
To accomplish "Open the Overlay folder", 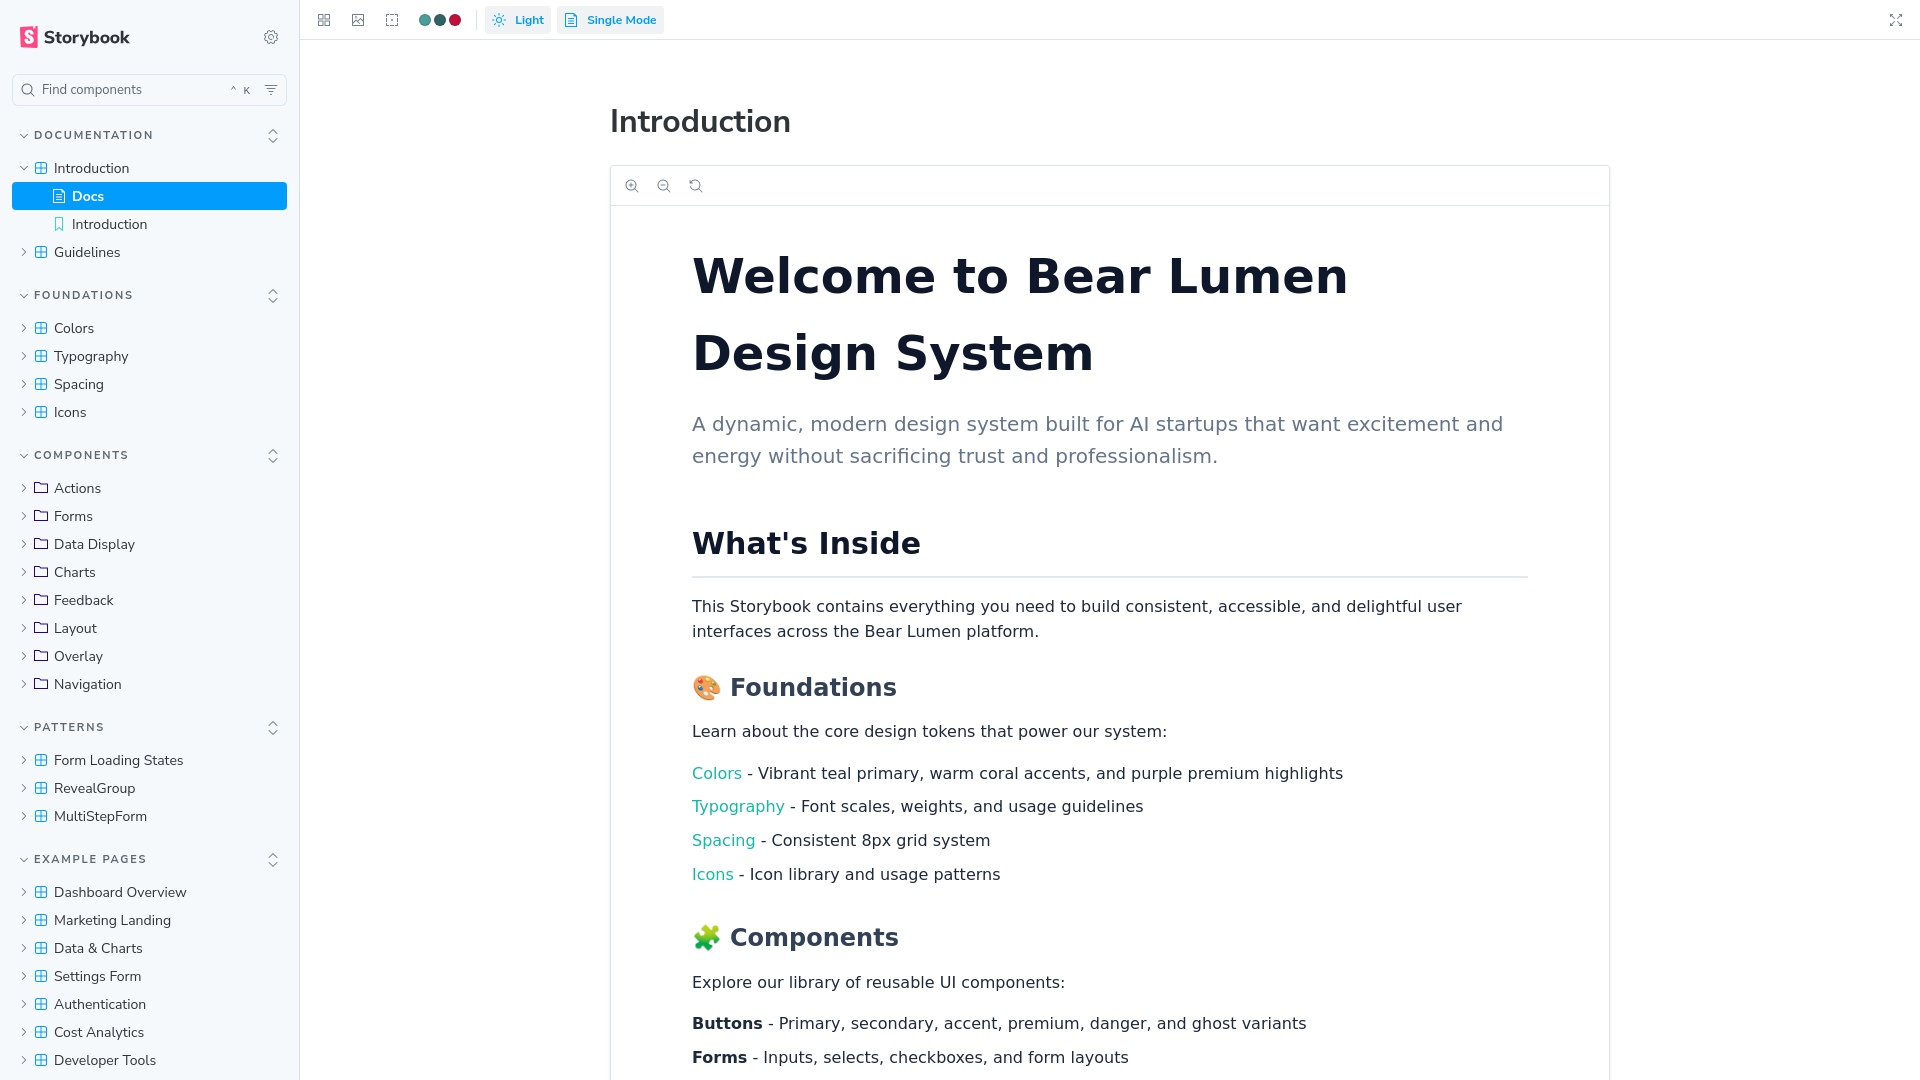I will point(149,656).
